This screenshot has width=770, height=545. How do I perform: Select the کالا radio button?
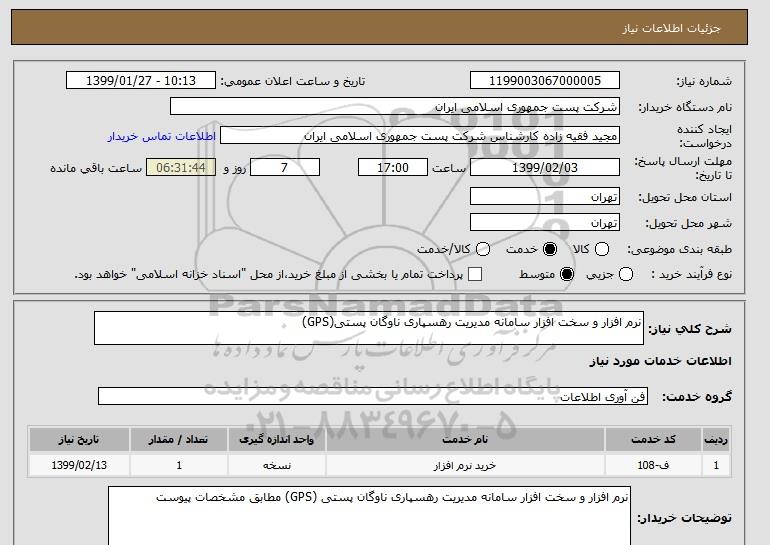point(602,249)
